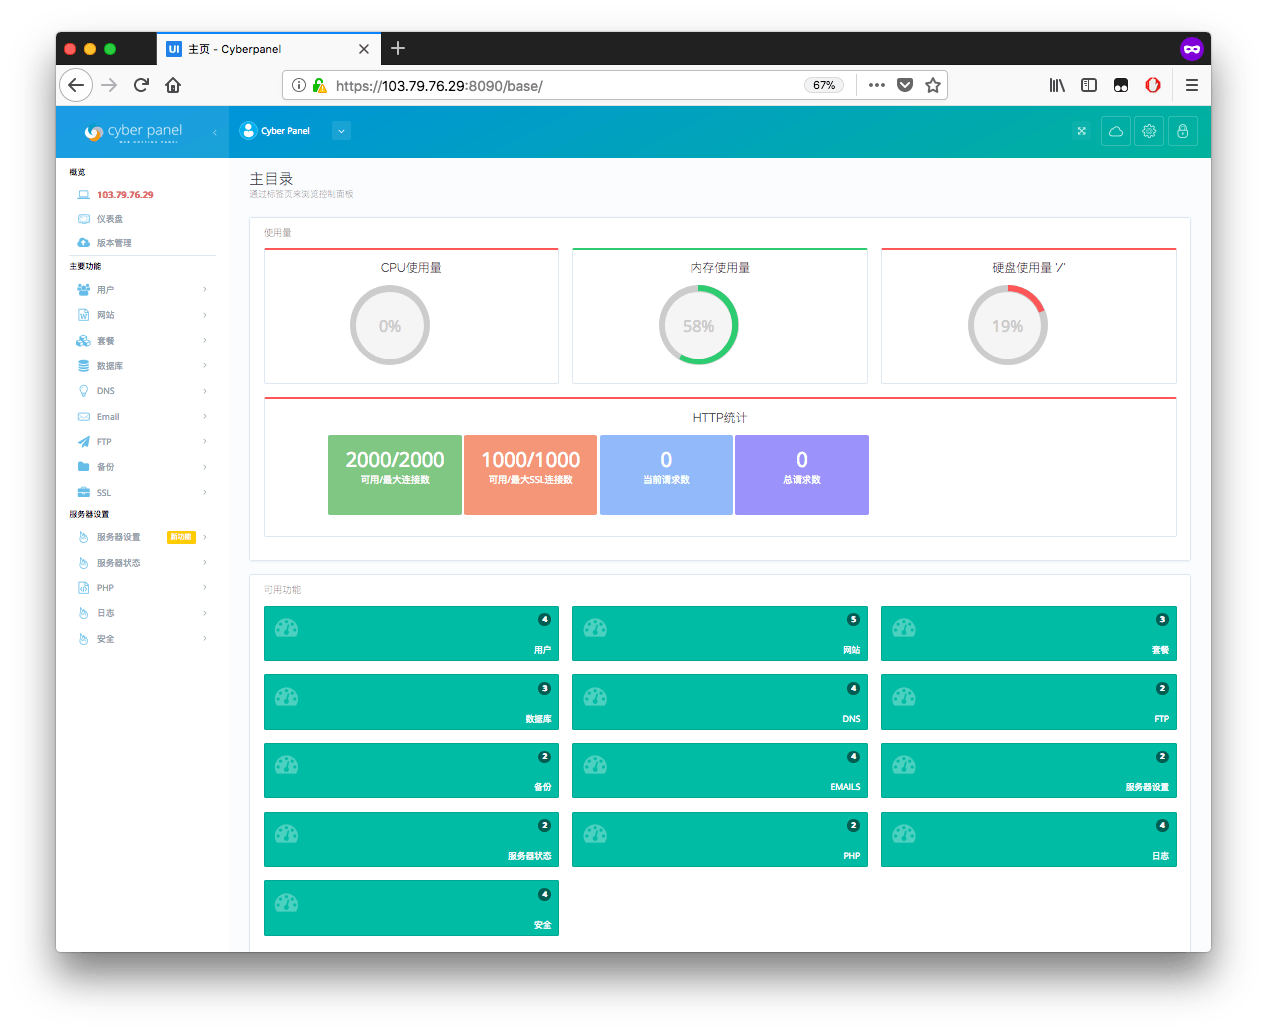
Task: Click the memory usage 58% gauge
Action: click(x=698, y=326)
